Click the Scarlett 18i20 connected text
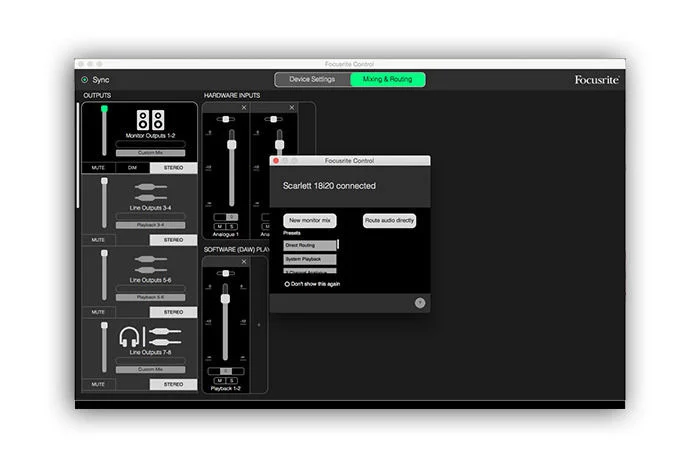Image resolution: width=700 pixels, height=471 pixels. click(329, 186)
